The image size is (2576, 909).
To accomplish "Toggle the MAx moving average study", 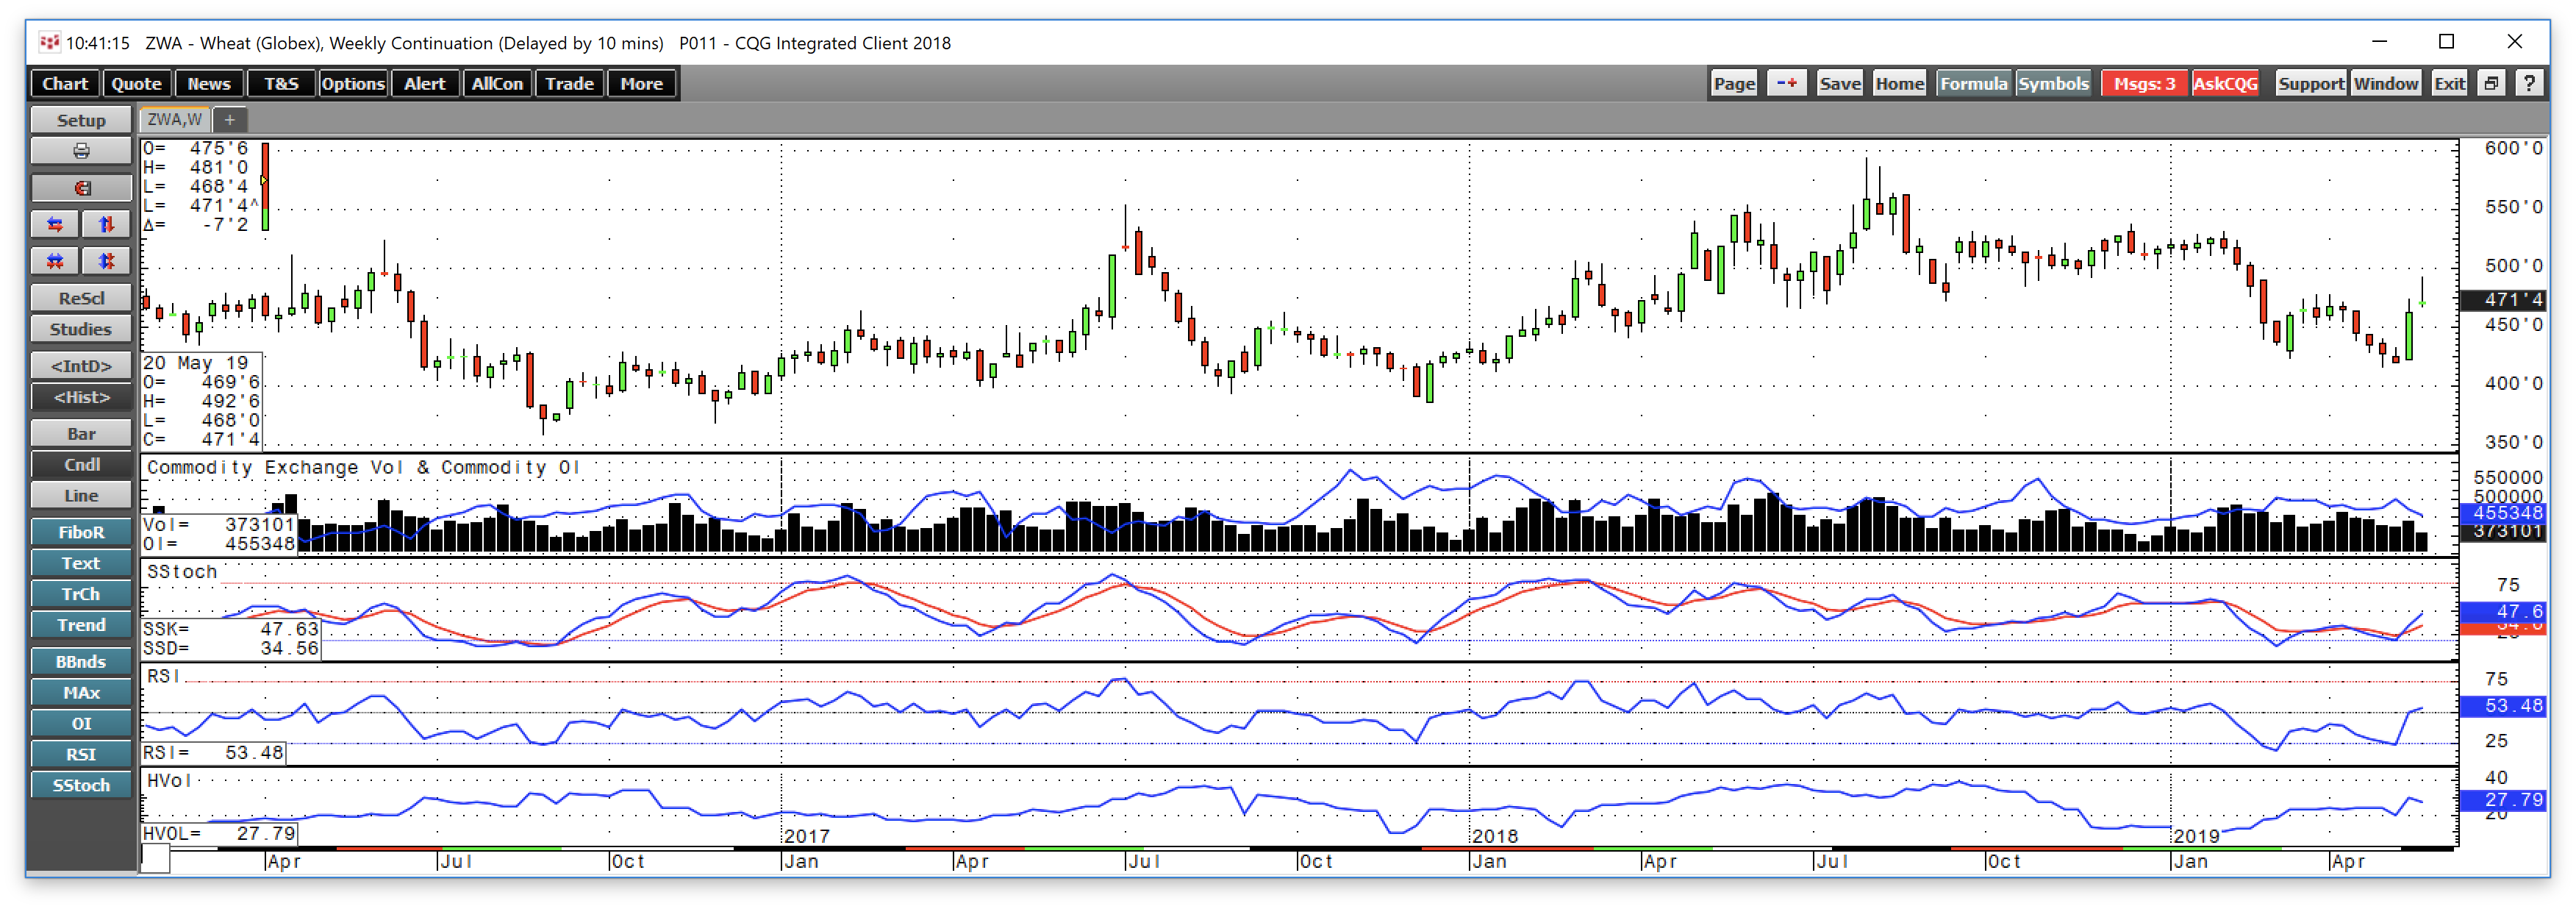I will click(x=81, y=692).
